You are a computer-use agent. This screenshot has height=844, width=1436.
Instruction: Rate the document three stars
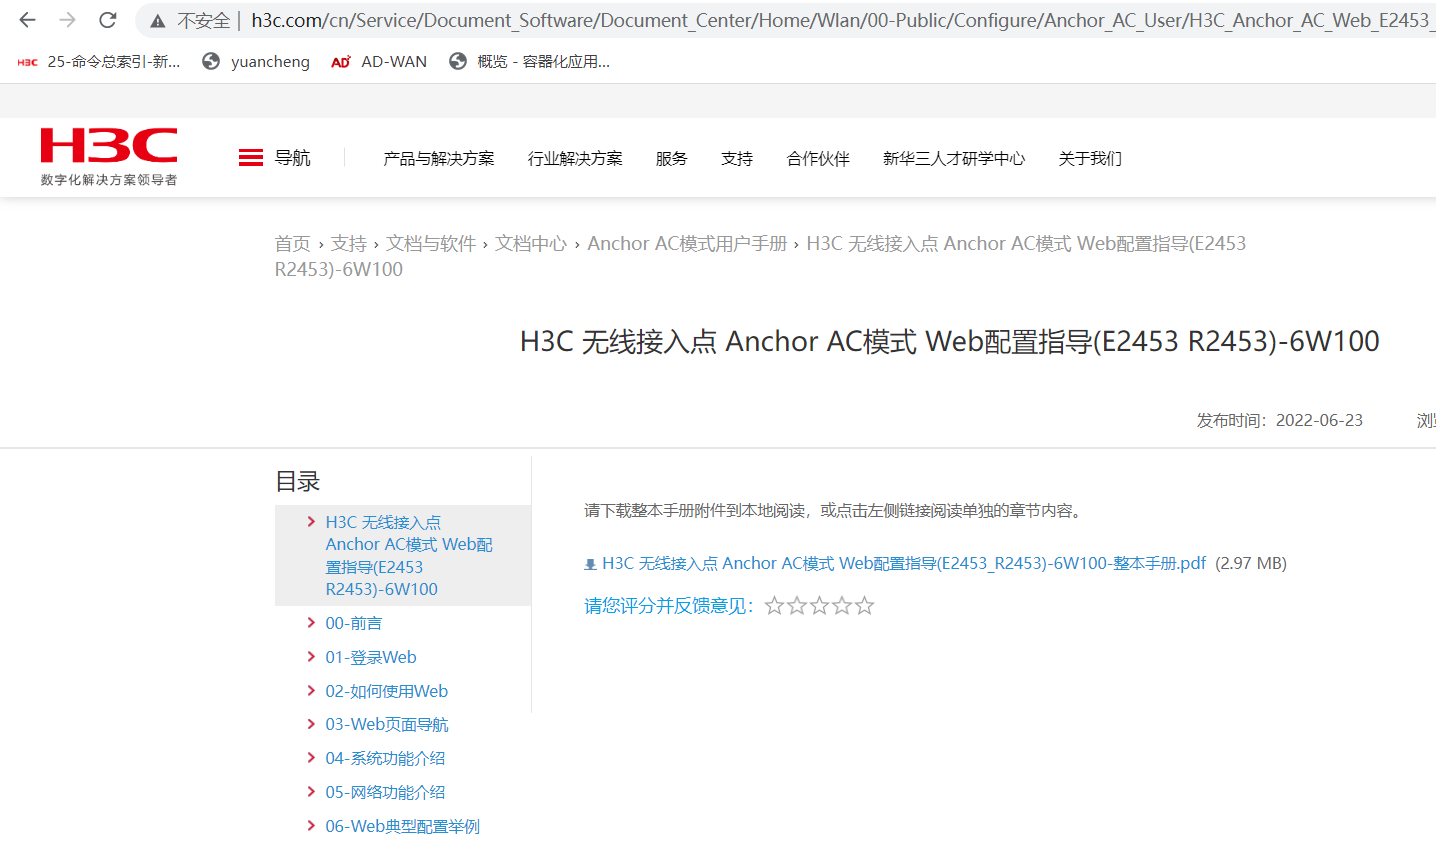pos(820,606)
